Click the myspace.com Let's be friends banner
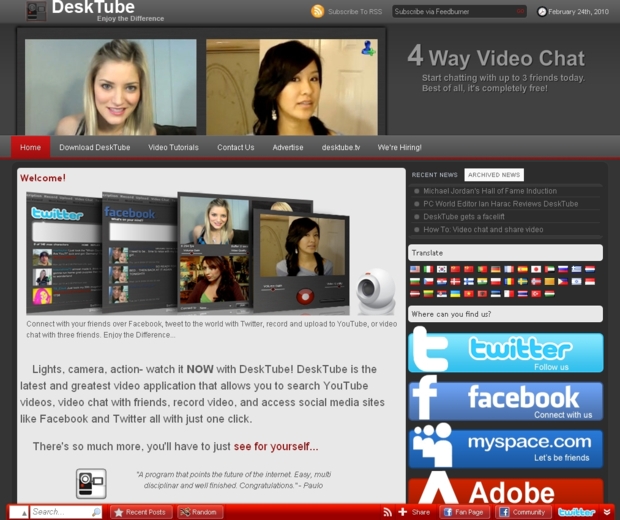 506,446
